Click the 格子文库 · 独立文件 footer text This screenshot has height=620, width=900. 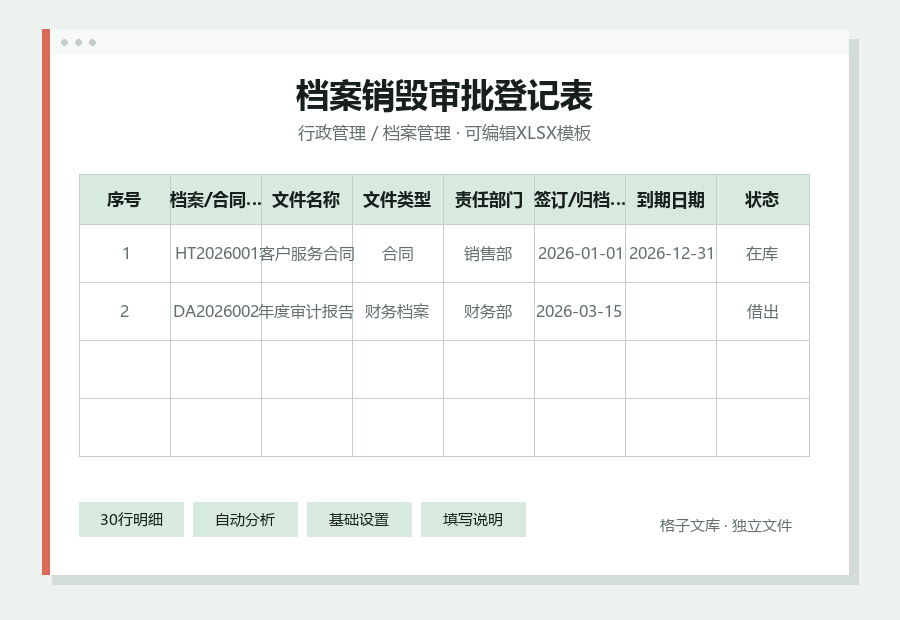click(726, 526)
